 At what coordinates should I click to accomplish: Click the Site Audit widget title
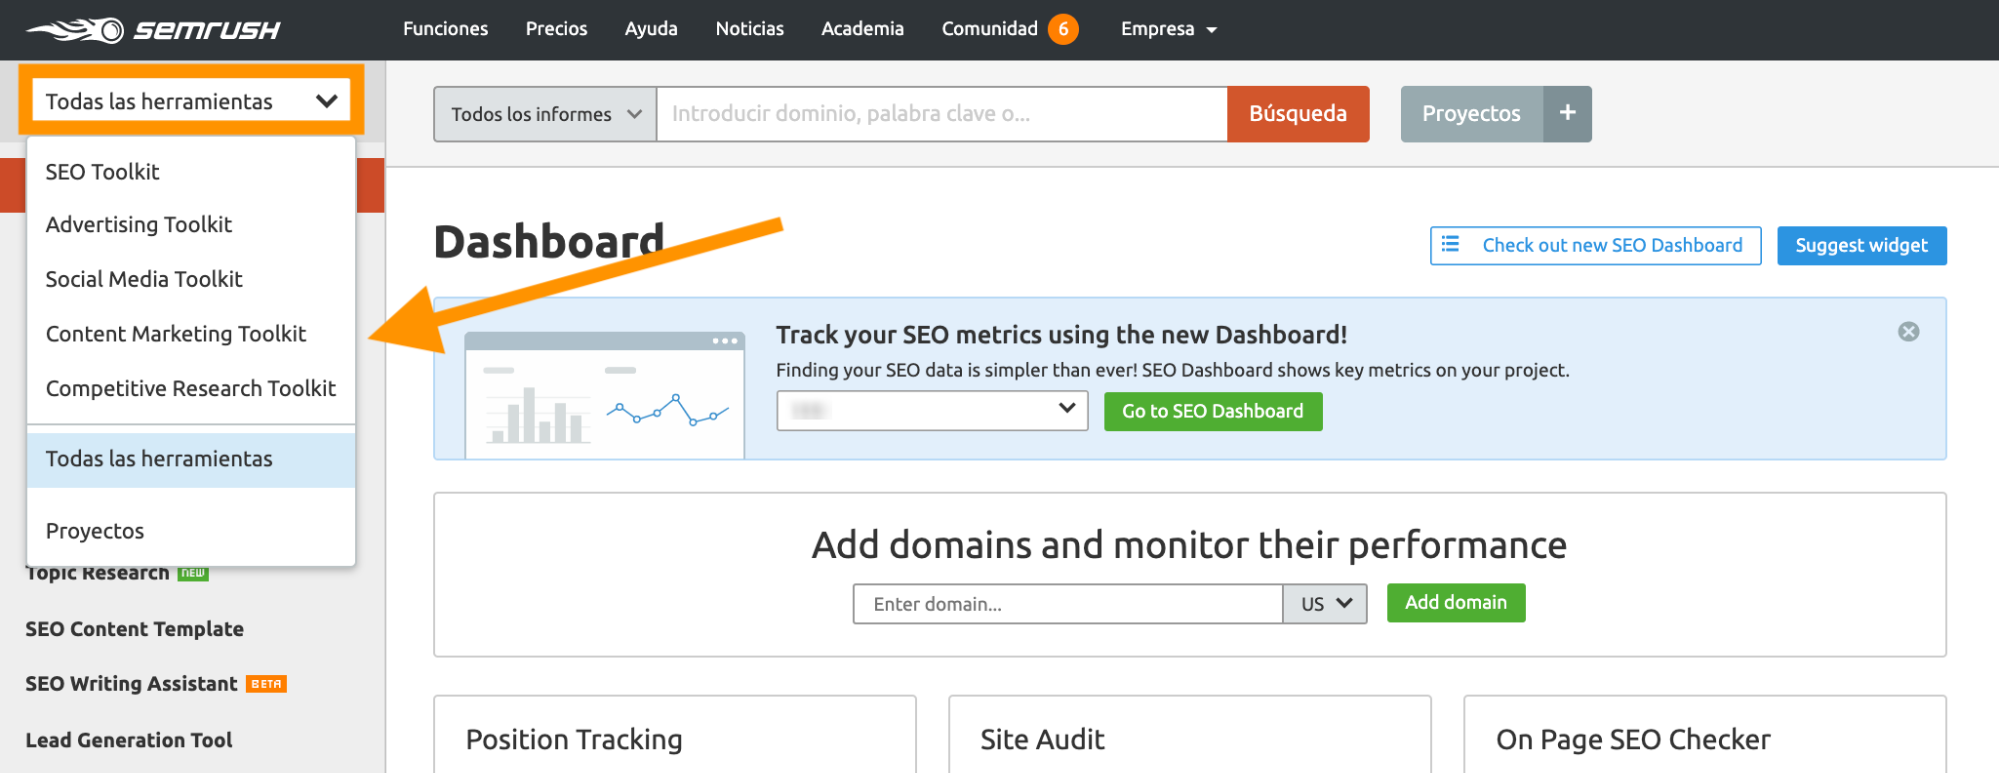pos(1042,740)
